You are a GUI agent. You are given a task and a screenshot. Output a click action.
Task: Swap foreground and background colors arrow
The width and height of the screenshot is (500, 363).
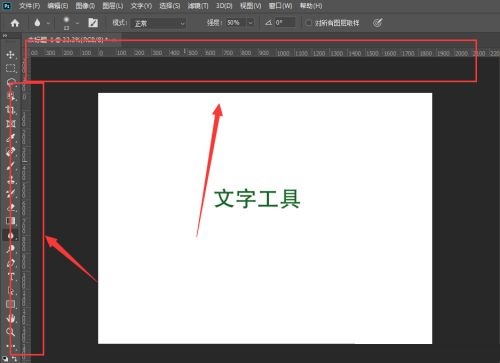pos(15,359)
